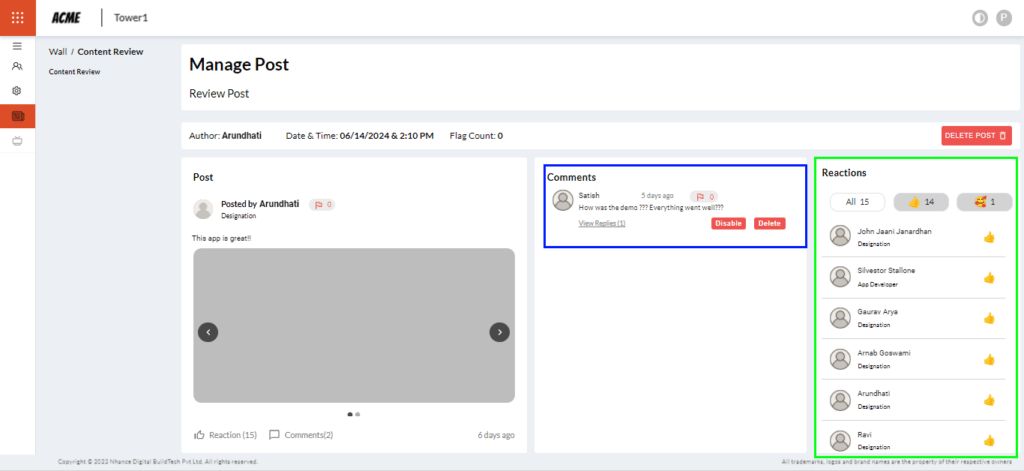Click the profile avatar labeled P

1003,18
